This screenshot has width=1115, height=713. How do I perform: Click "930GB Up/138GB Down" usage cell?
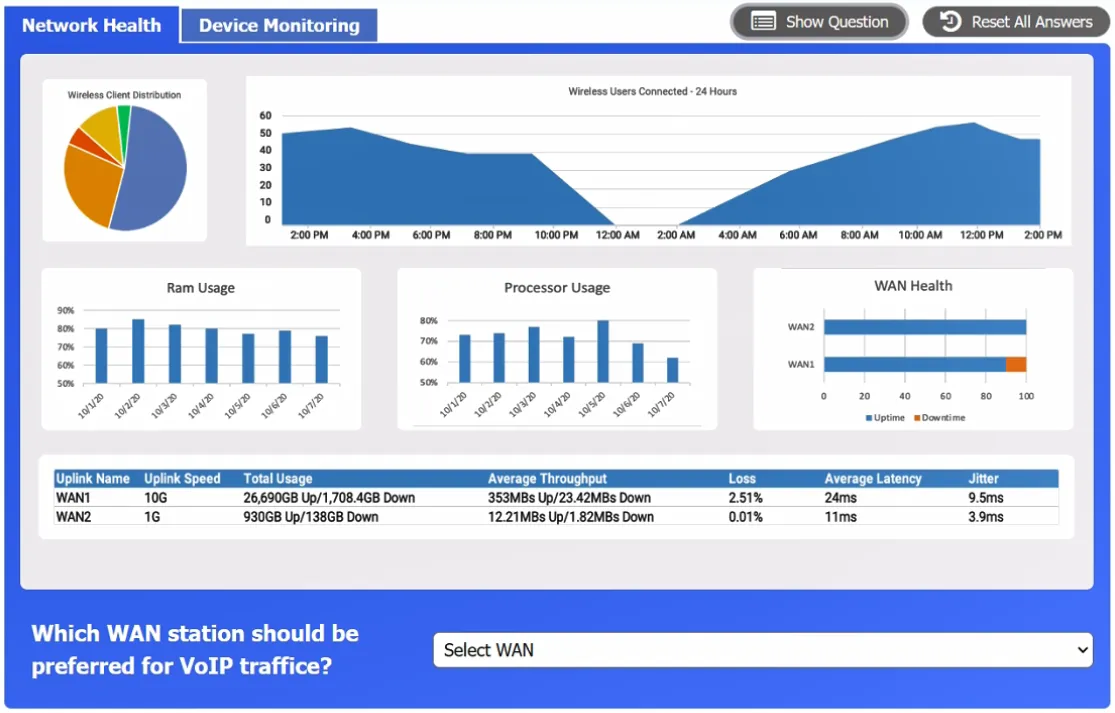coord(311,517)
